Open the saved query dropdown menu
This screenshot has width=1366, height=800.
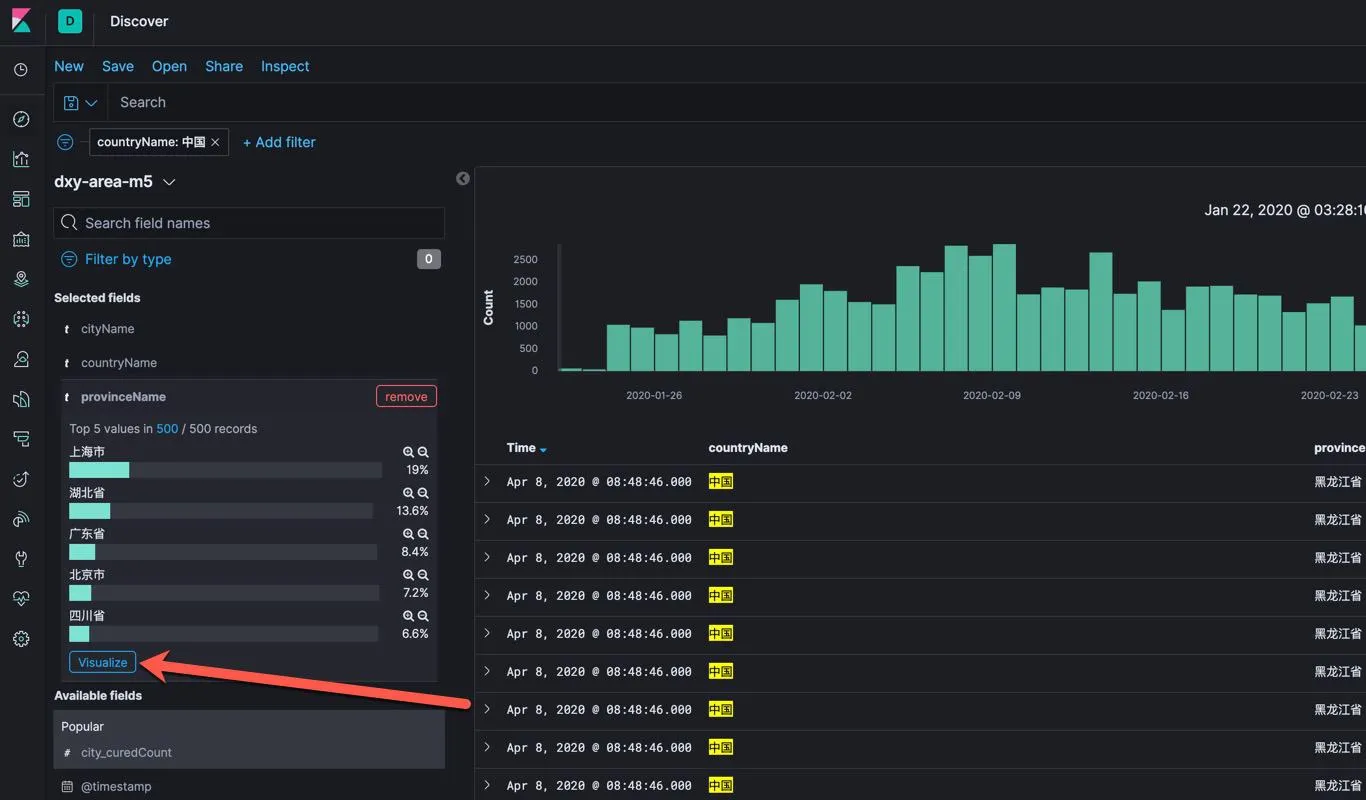(80, 103)
